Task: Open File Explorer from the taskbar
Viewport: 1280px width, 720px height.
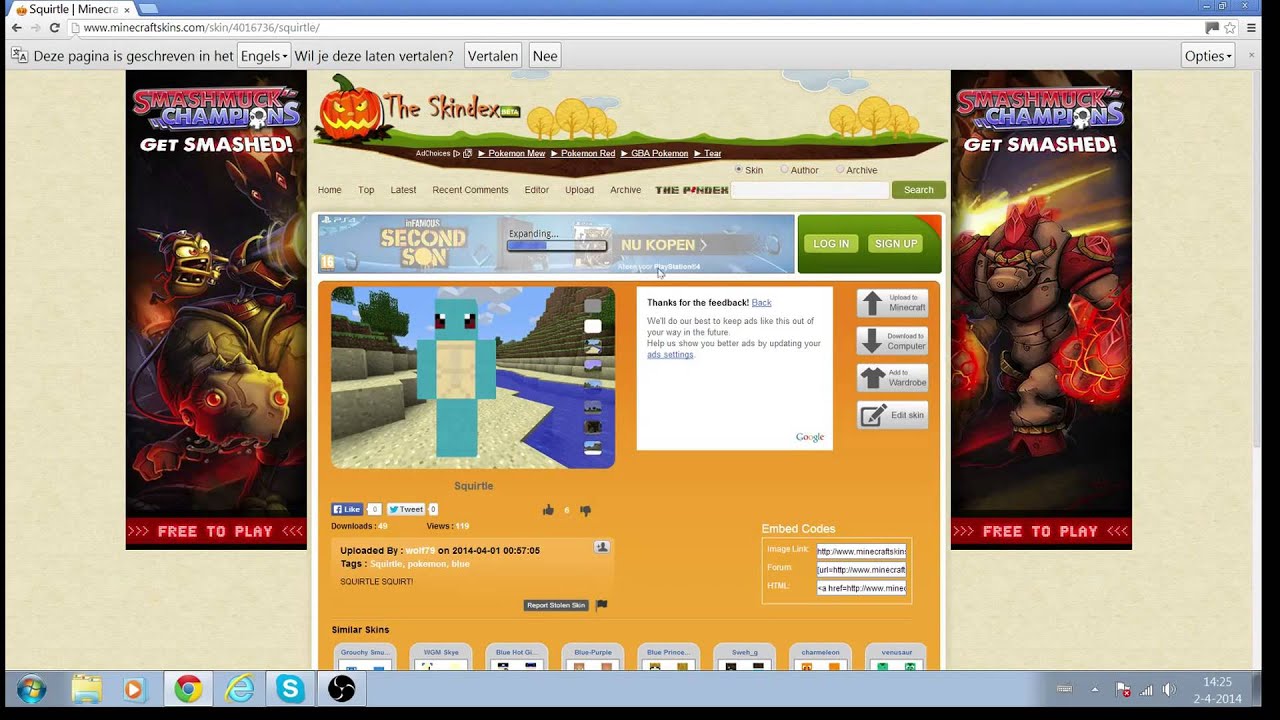Action: click(x=87, y=689)
